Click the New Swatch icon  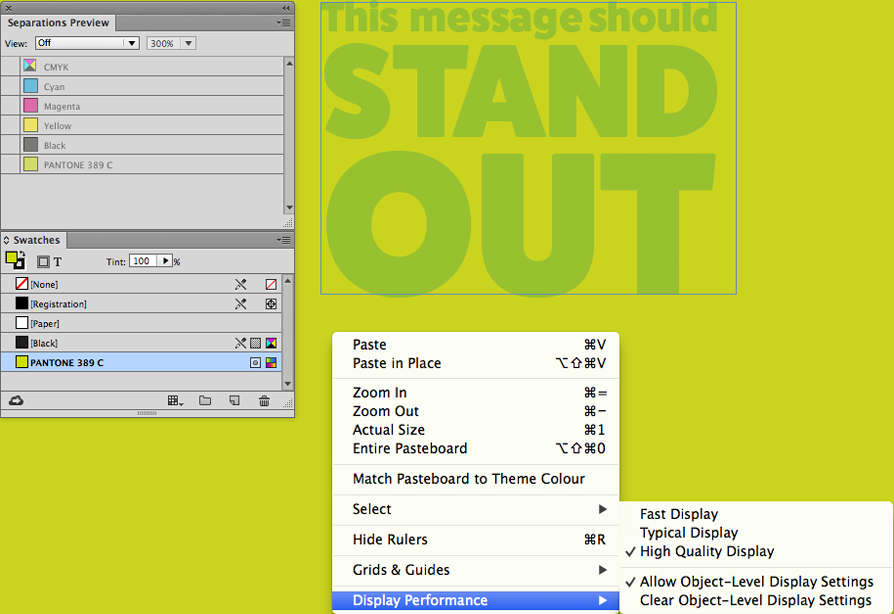235,401
